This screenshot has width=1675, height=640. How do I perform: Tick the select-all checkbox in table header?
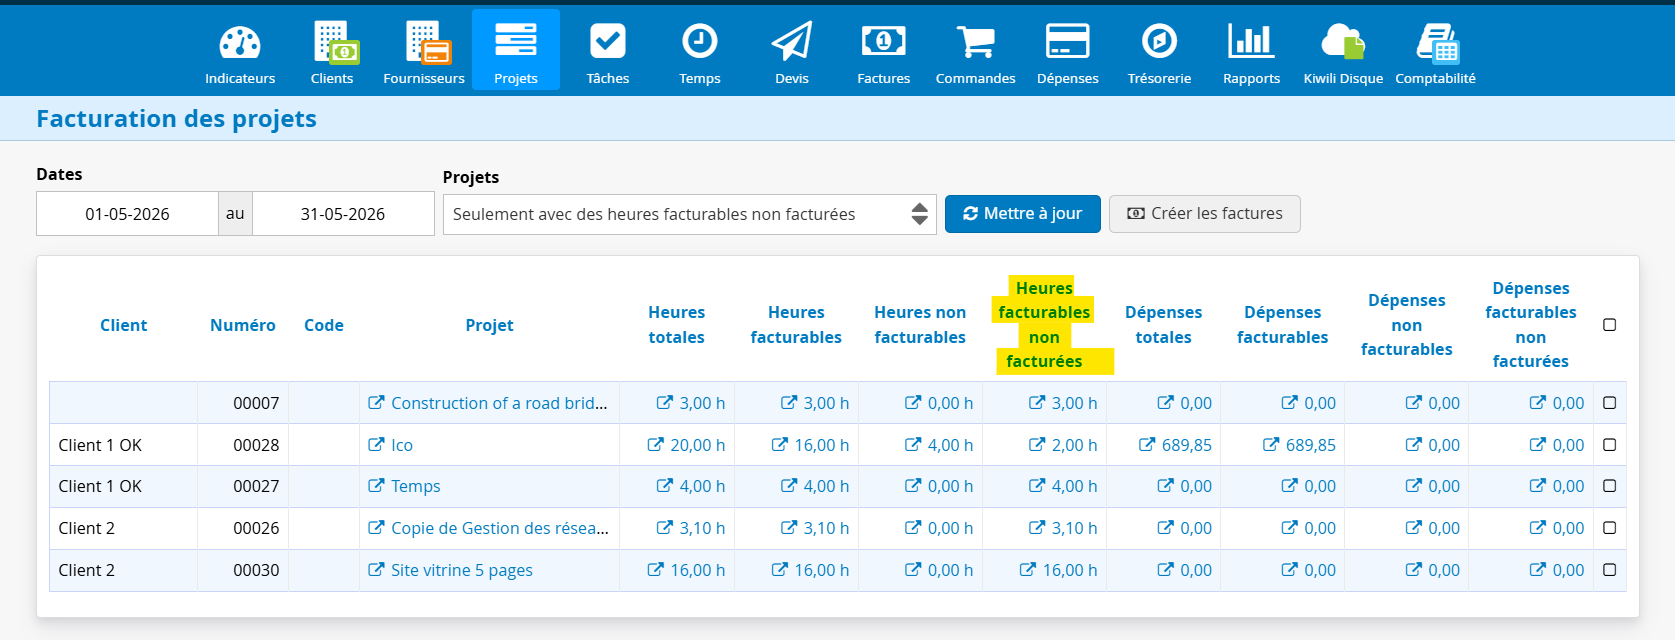1609,325
